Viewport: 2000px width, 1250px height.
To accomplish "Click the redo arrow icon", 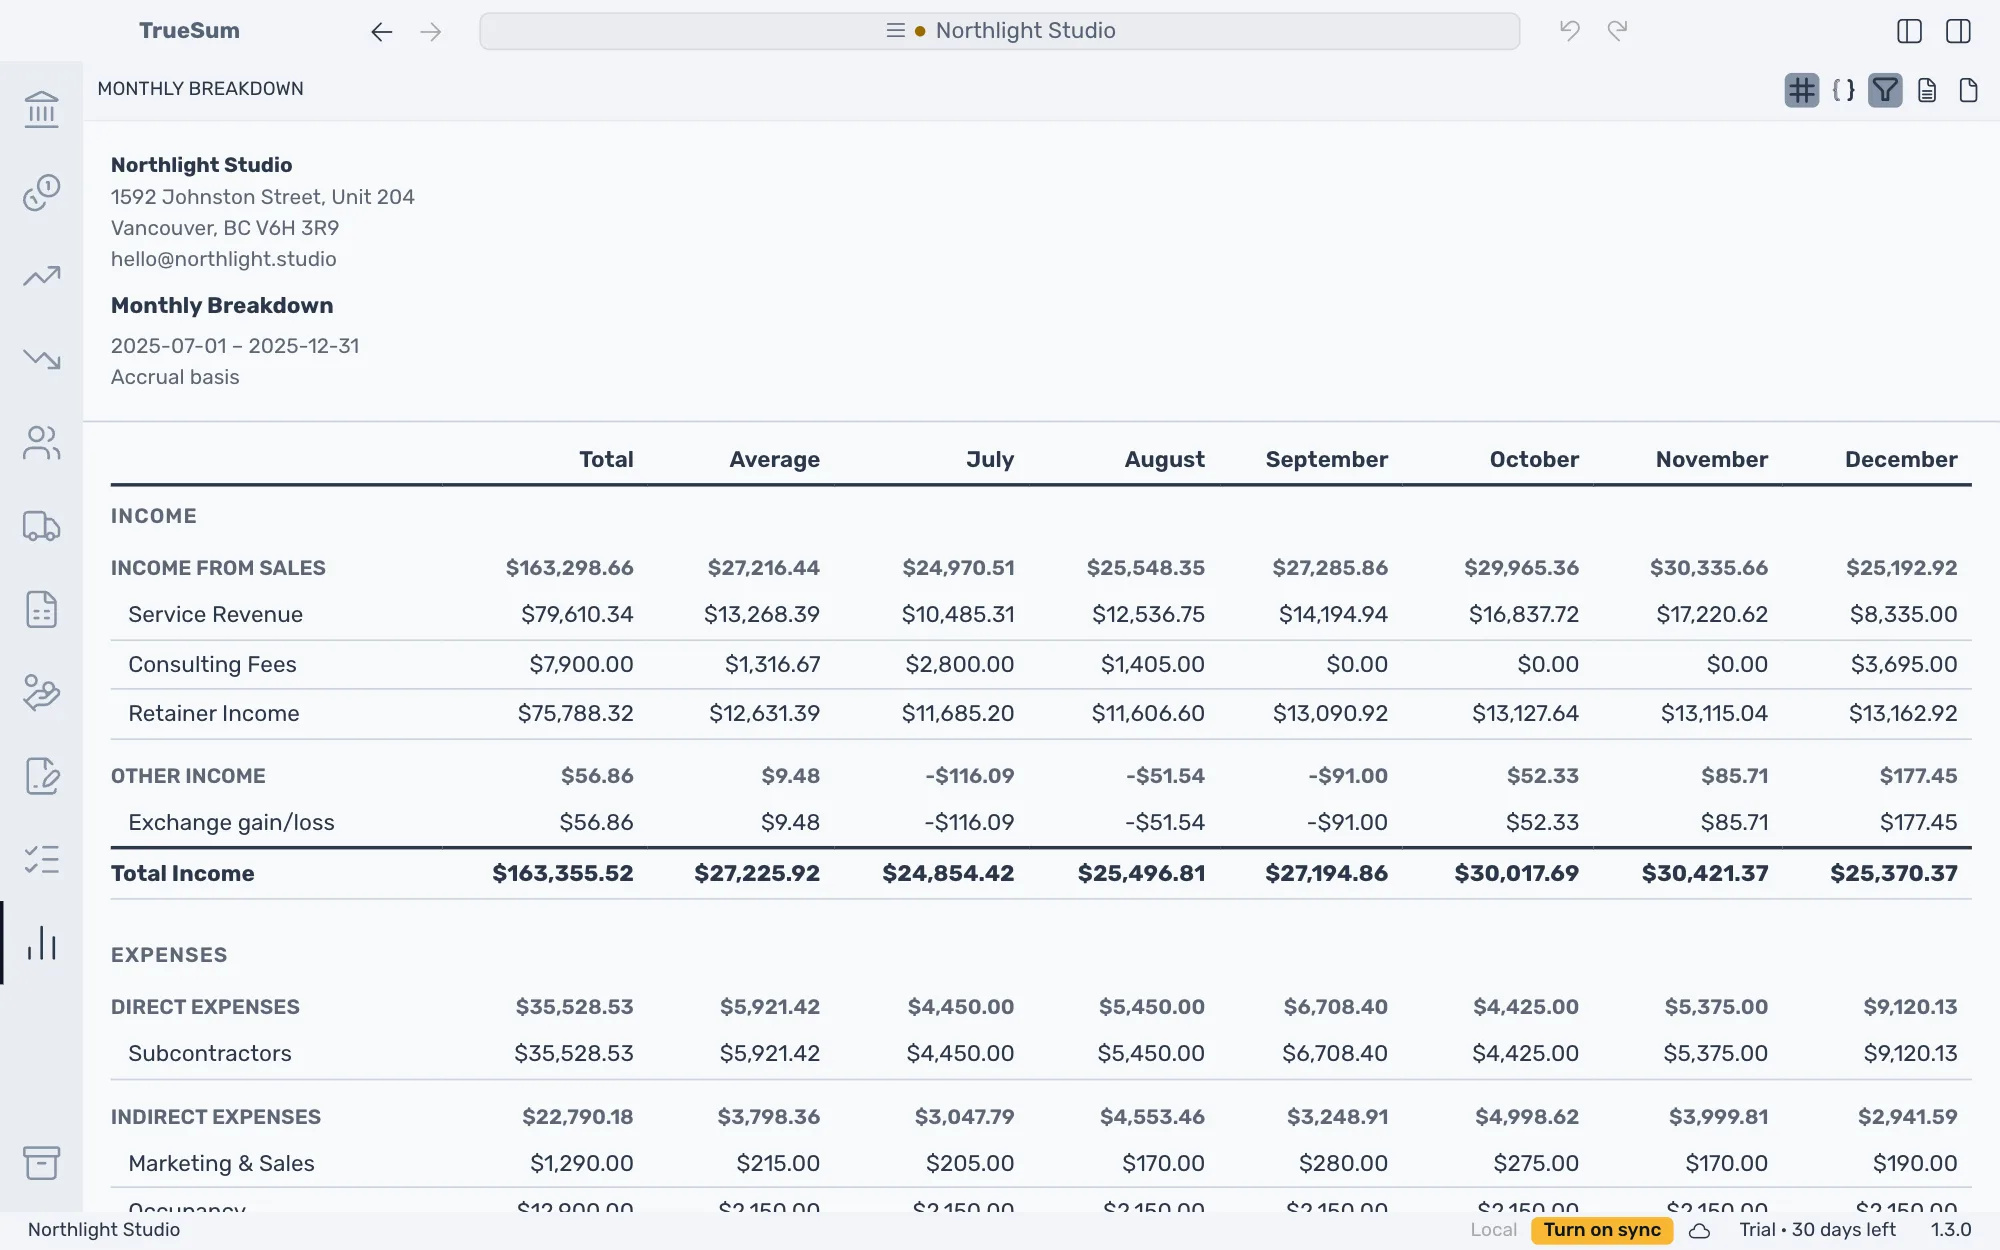I will click(1617, 31).
